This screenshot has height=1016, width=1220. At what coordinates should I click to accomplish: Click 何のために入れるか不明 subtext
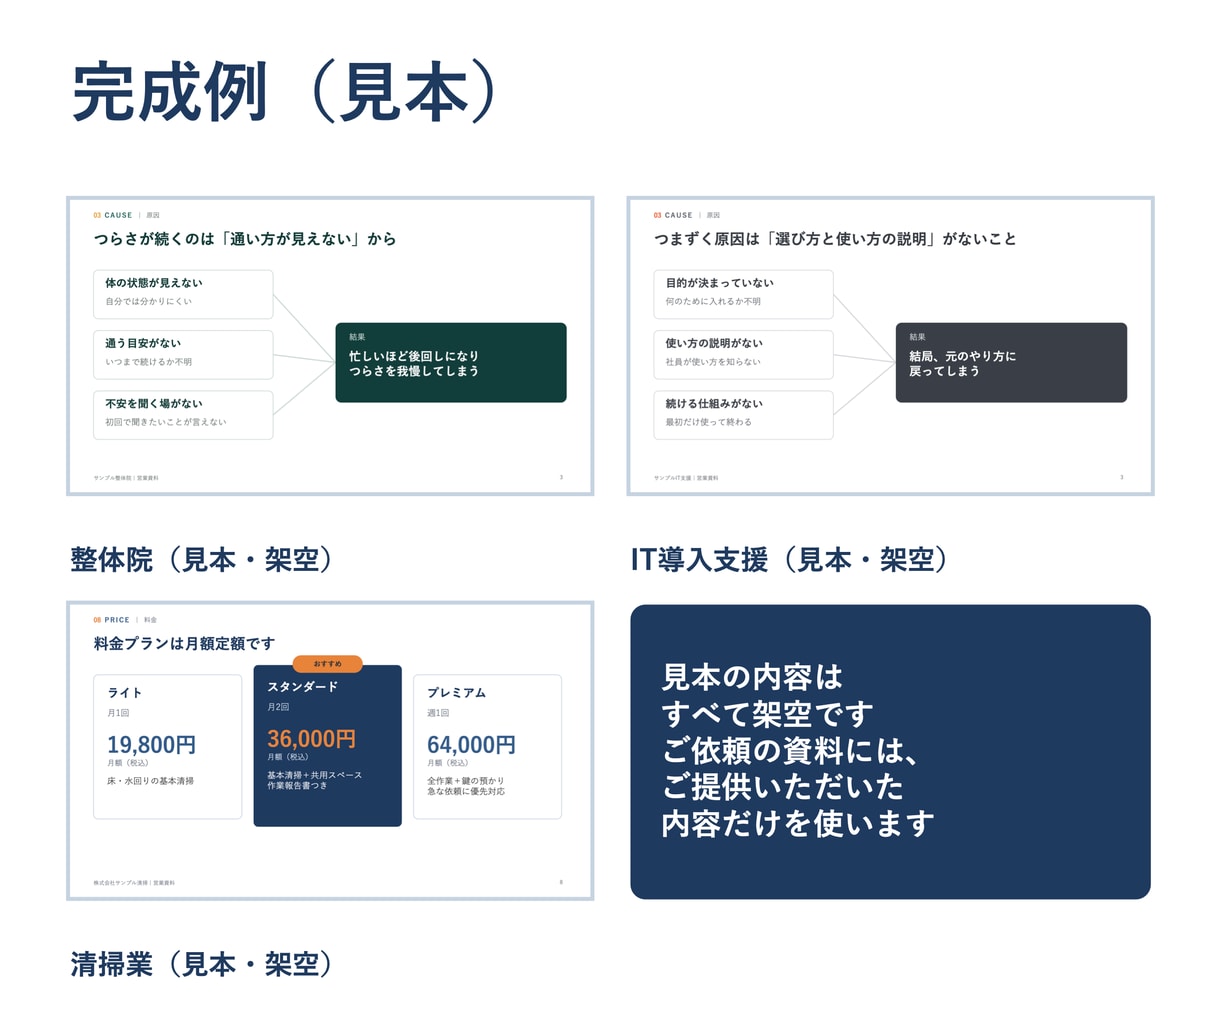click(713, 301)
